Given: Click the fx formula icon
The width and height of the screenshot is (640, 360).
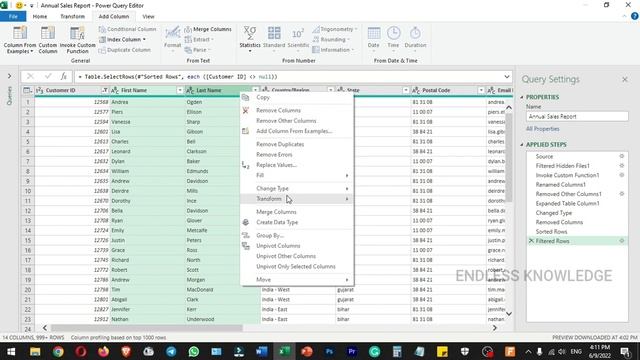Looking at the screenshot, I should tap(64, 76).
